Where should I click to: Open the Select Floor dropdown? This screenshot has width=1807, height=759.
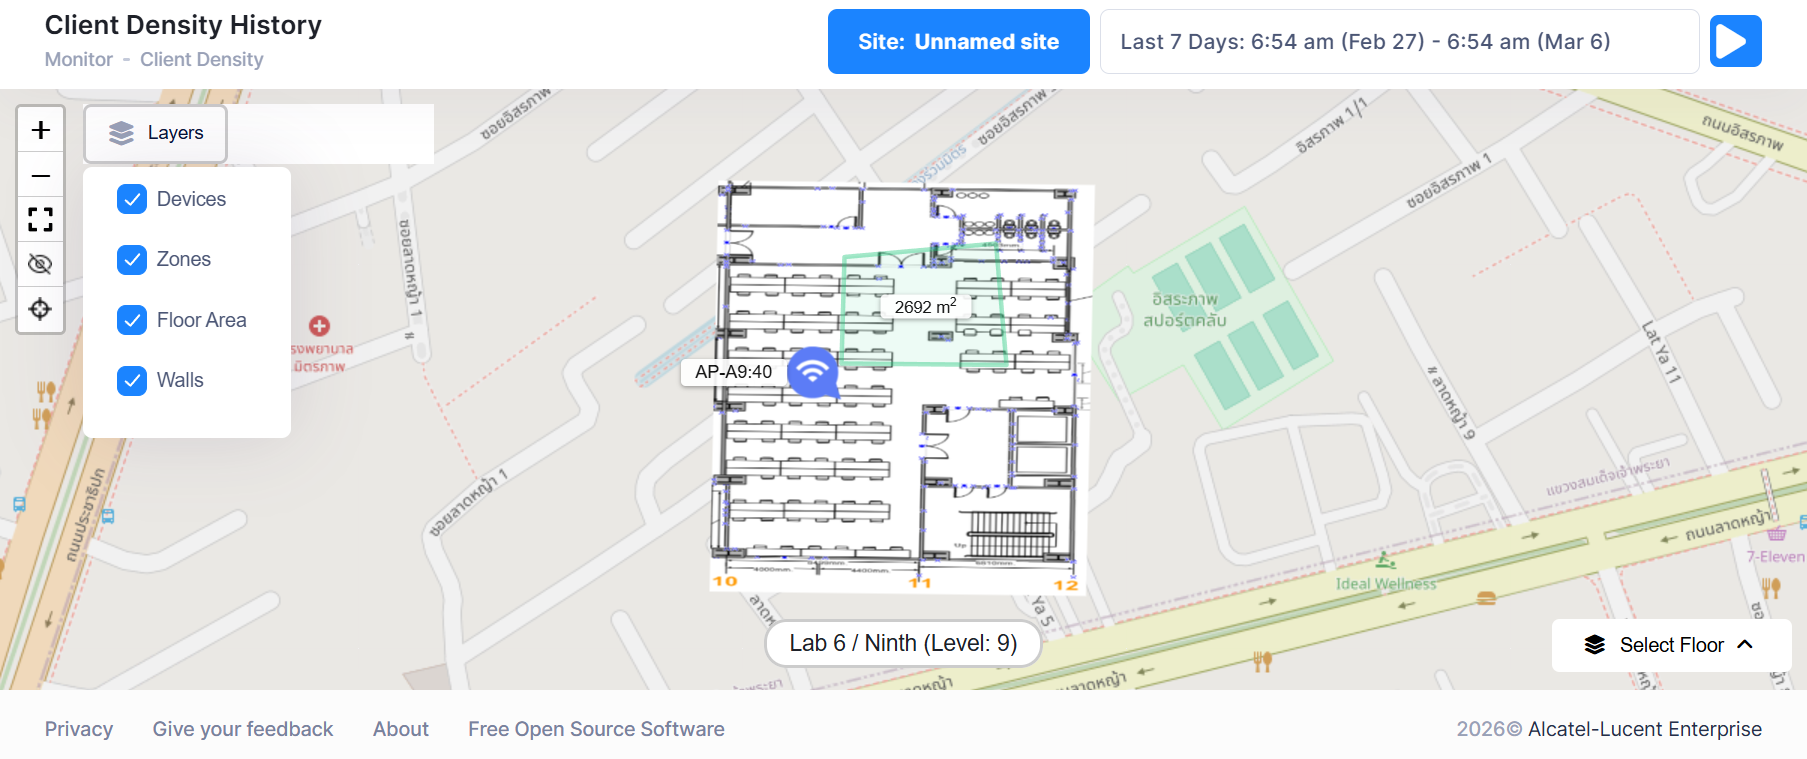pyautogui.click(x=1670, y=645)
